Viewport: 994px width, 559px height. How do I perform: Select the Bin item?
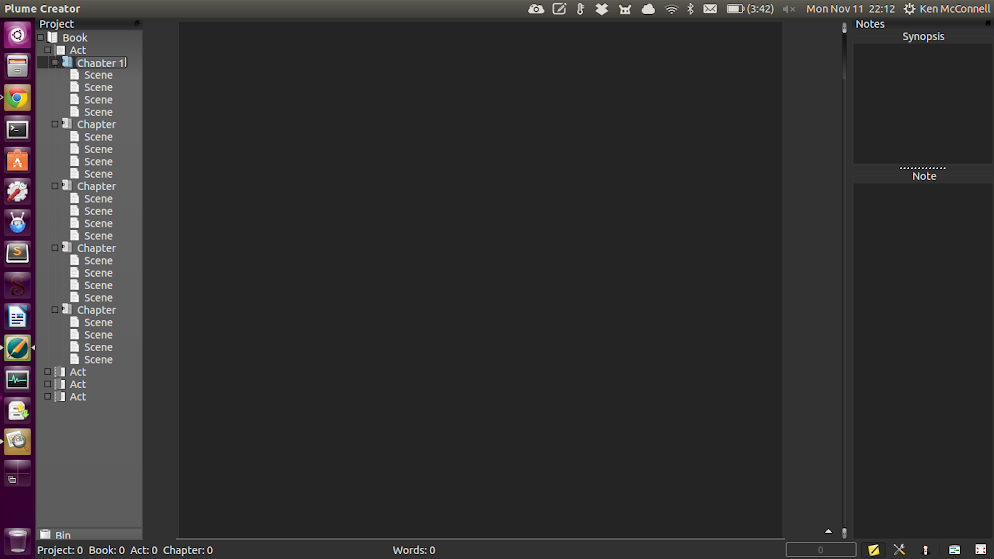(89, 534)
